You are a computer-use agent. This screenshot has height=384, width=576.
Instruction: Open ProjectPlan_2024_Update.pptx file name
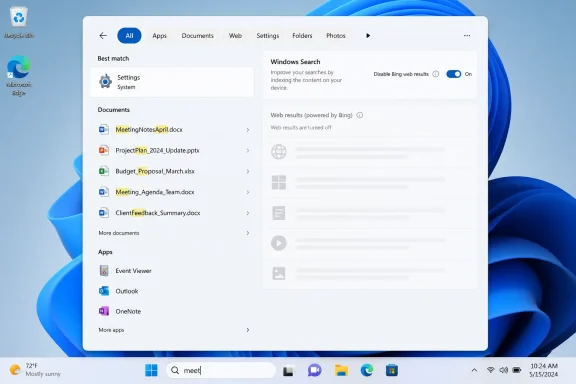157,150
